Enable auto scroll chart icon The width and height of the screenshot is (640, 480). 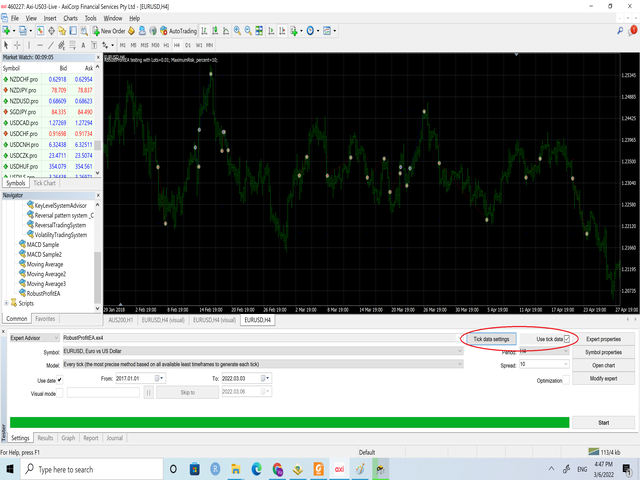271,31
